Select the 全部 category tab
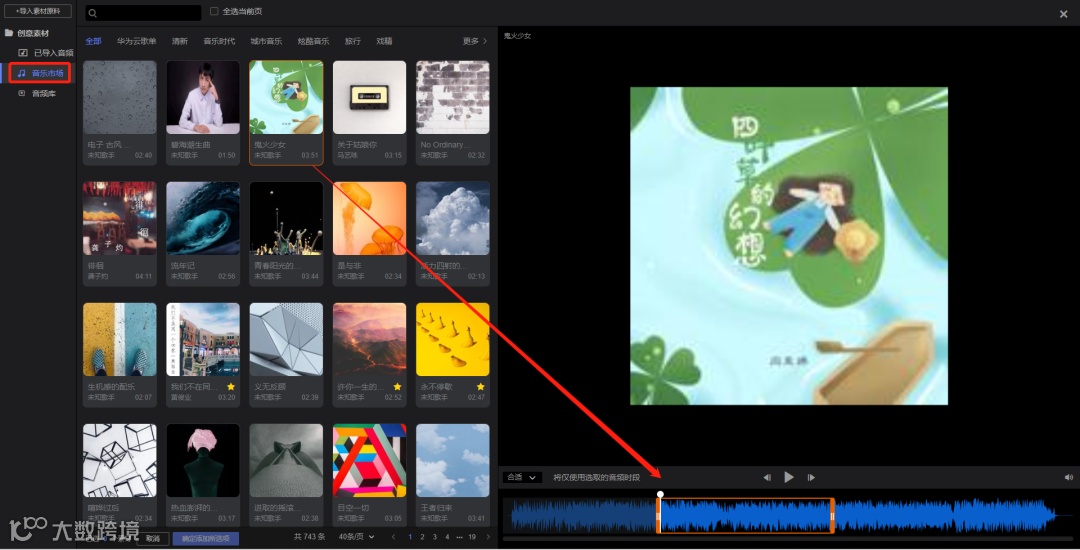This screenshot has width=1080, height=550. click(x=93, y=41)
